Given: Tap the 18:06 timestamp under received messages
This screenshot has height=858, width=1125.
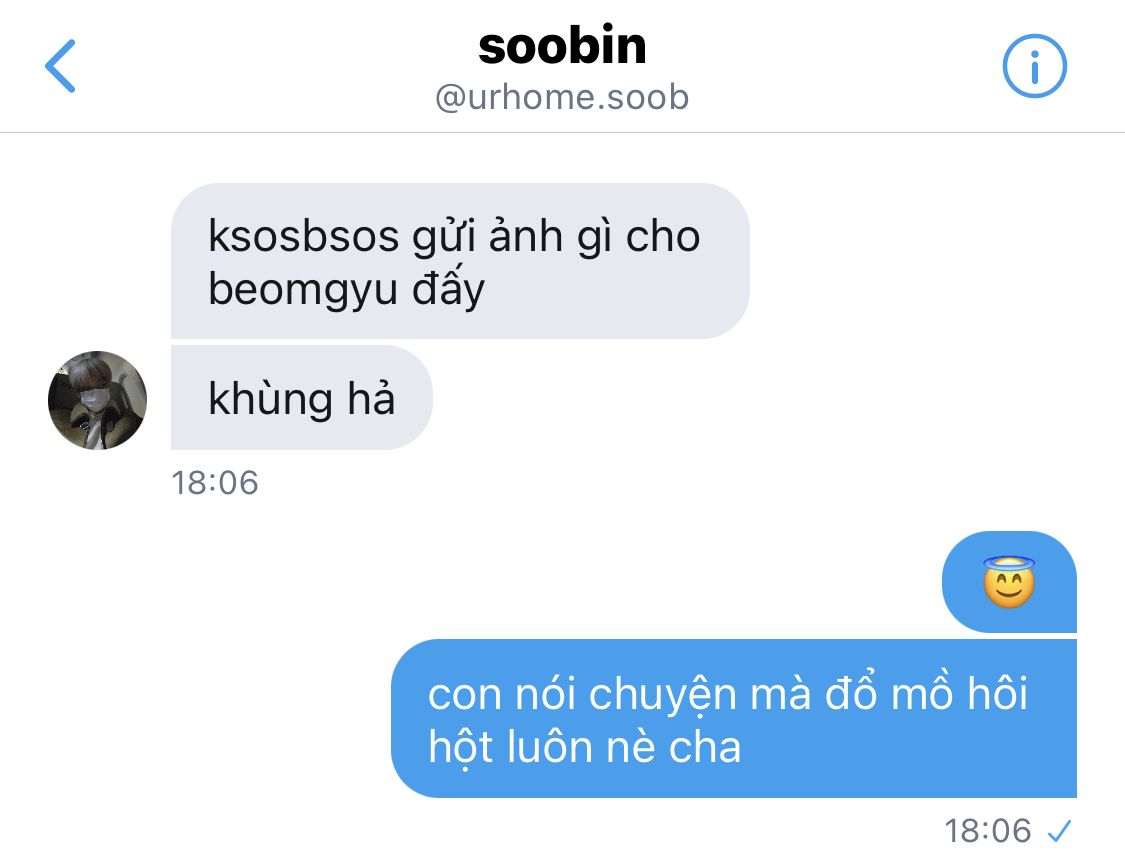Looking at the screenshot, I should click(215, 483).
